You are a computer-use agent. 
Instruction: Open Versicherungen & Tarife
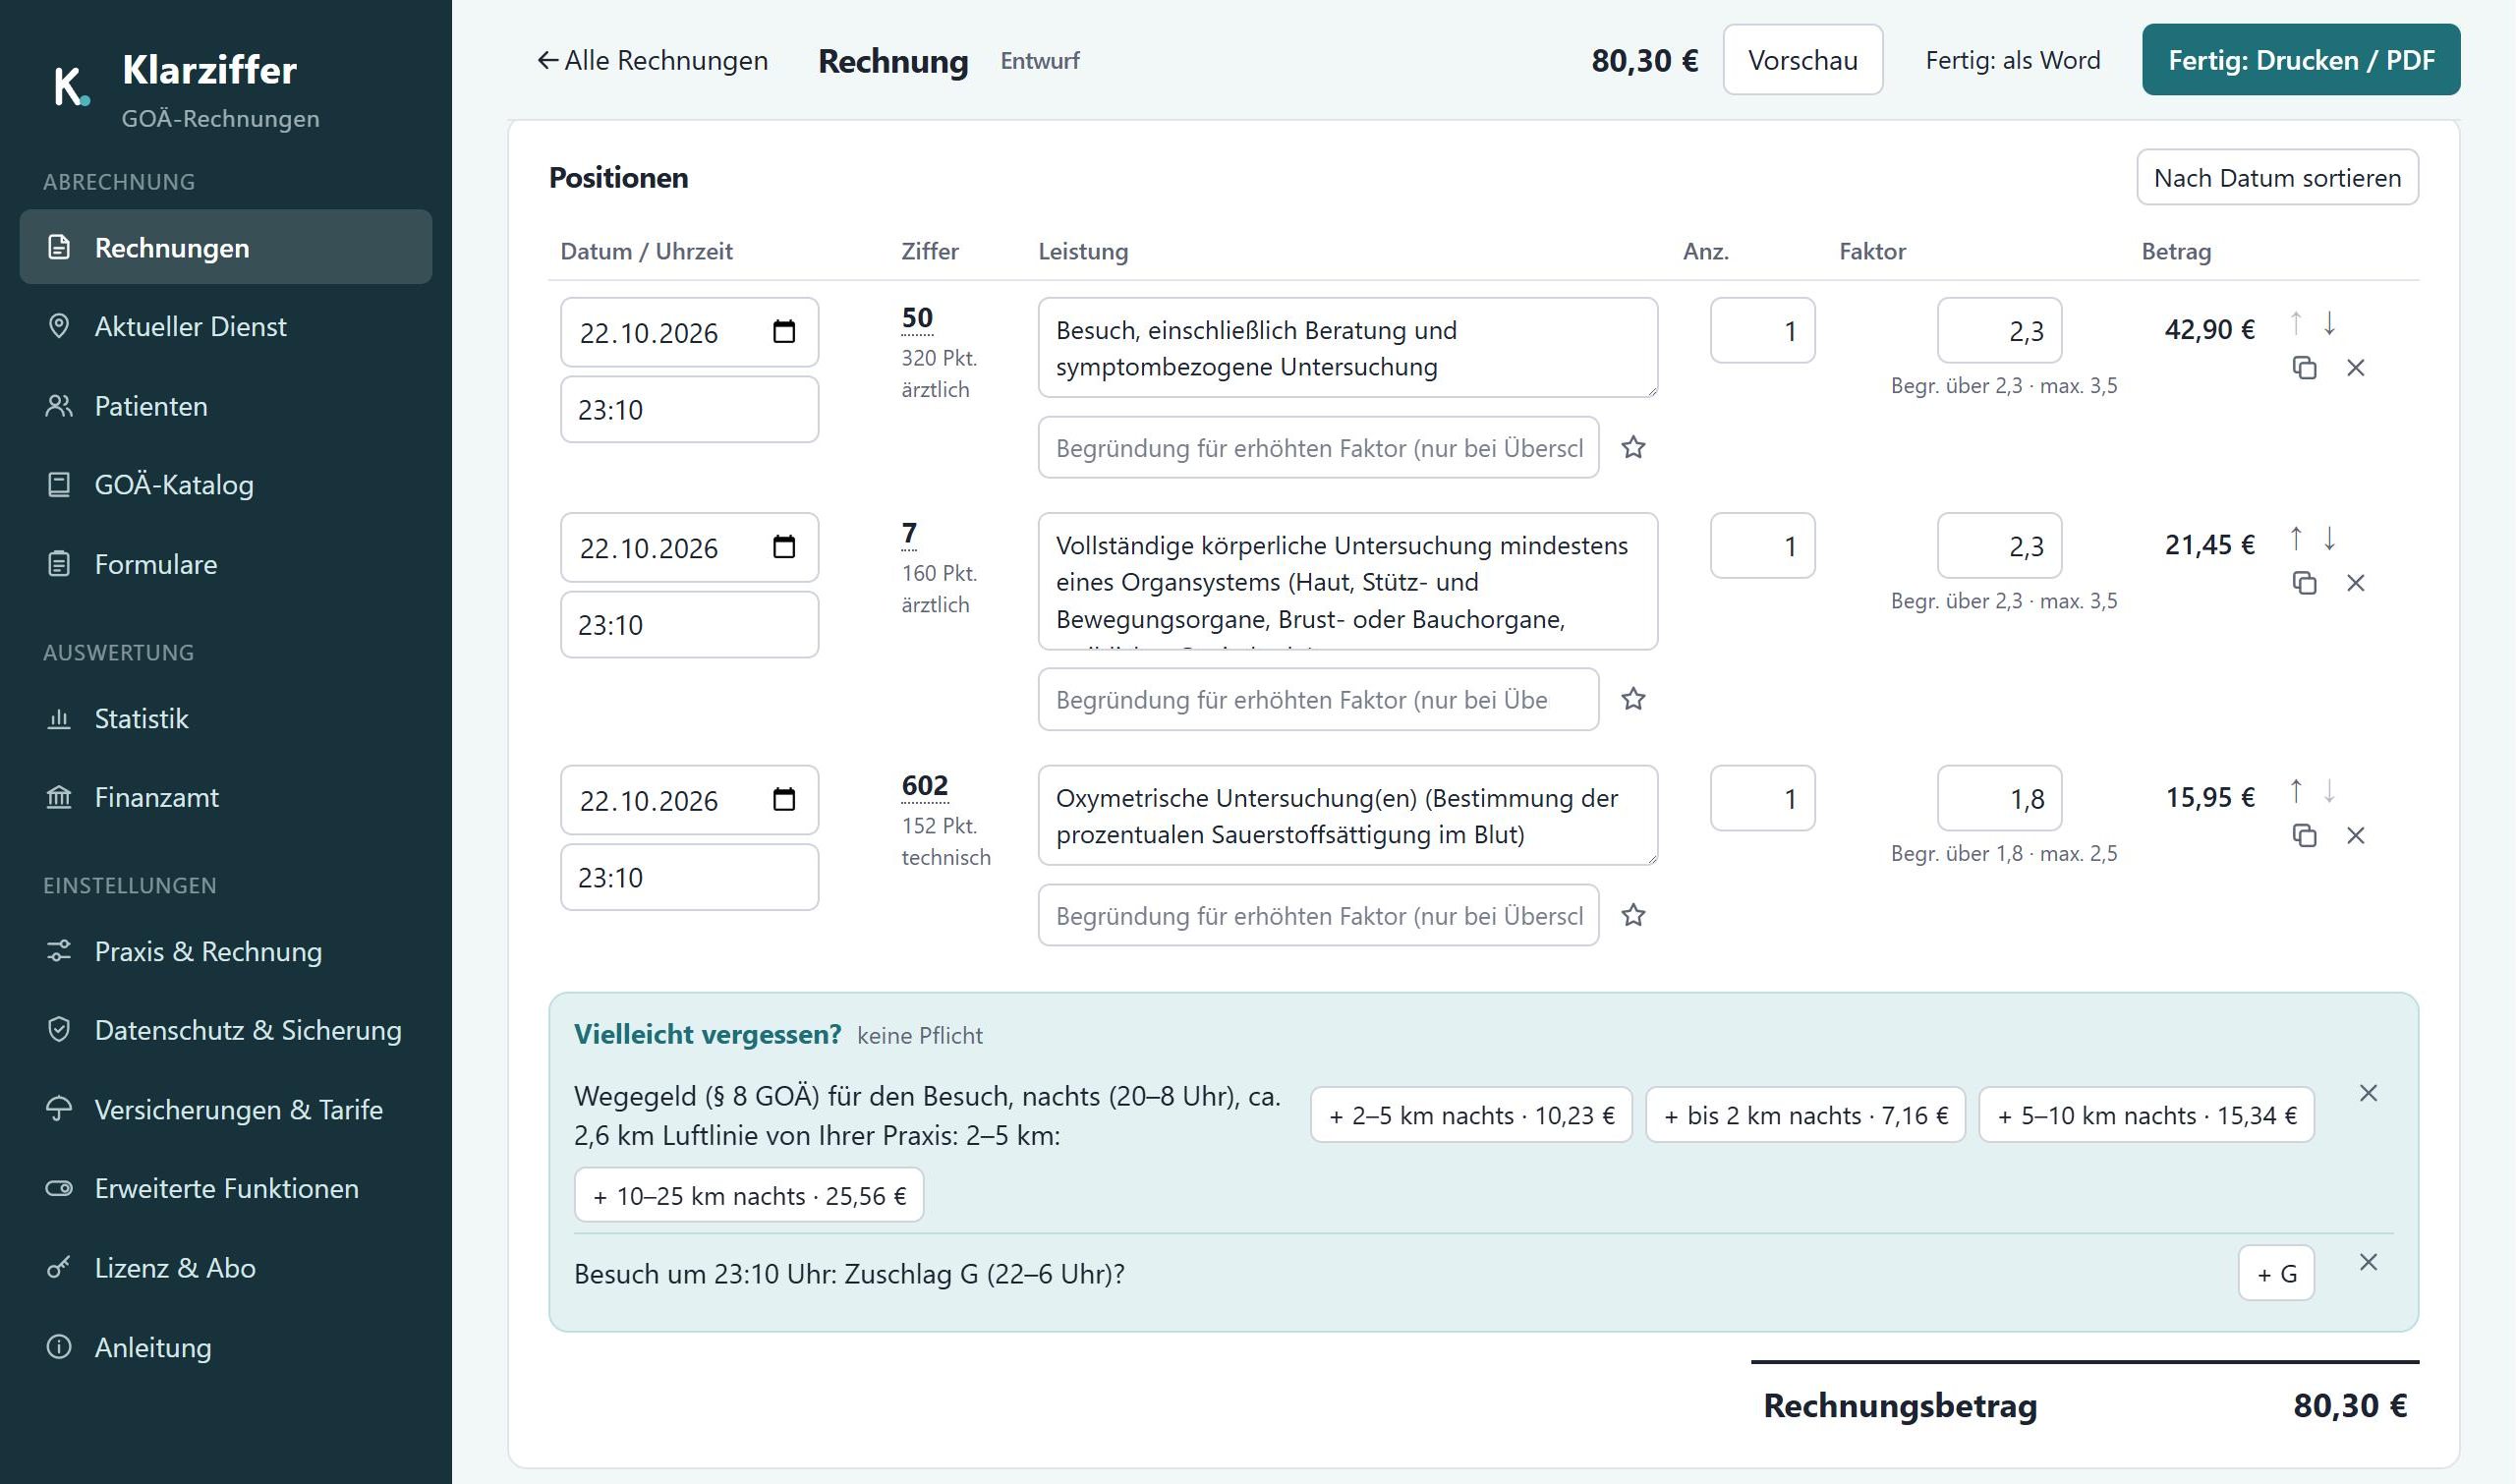[226, 1110]
